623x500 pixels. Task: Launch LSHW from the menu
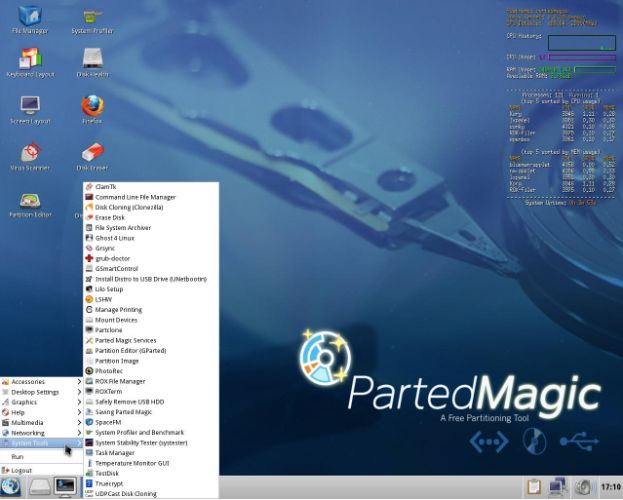pyautogui.click(x=151, y=300)
